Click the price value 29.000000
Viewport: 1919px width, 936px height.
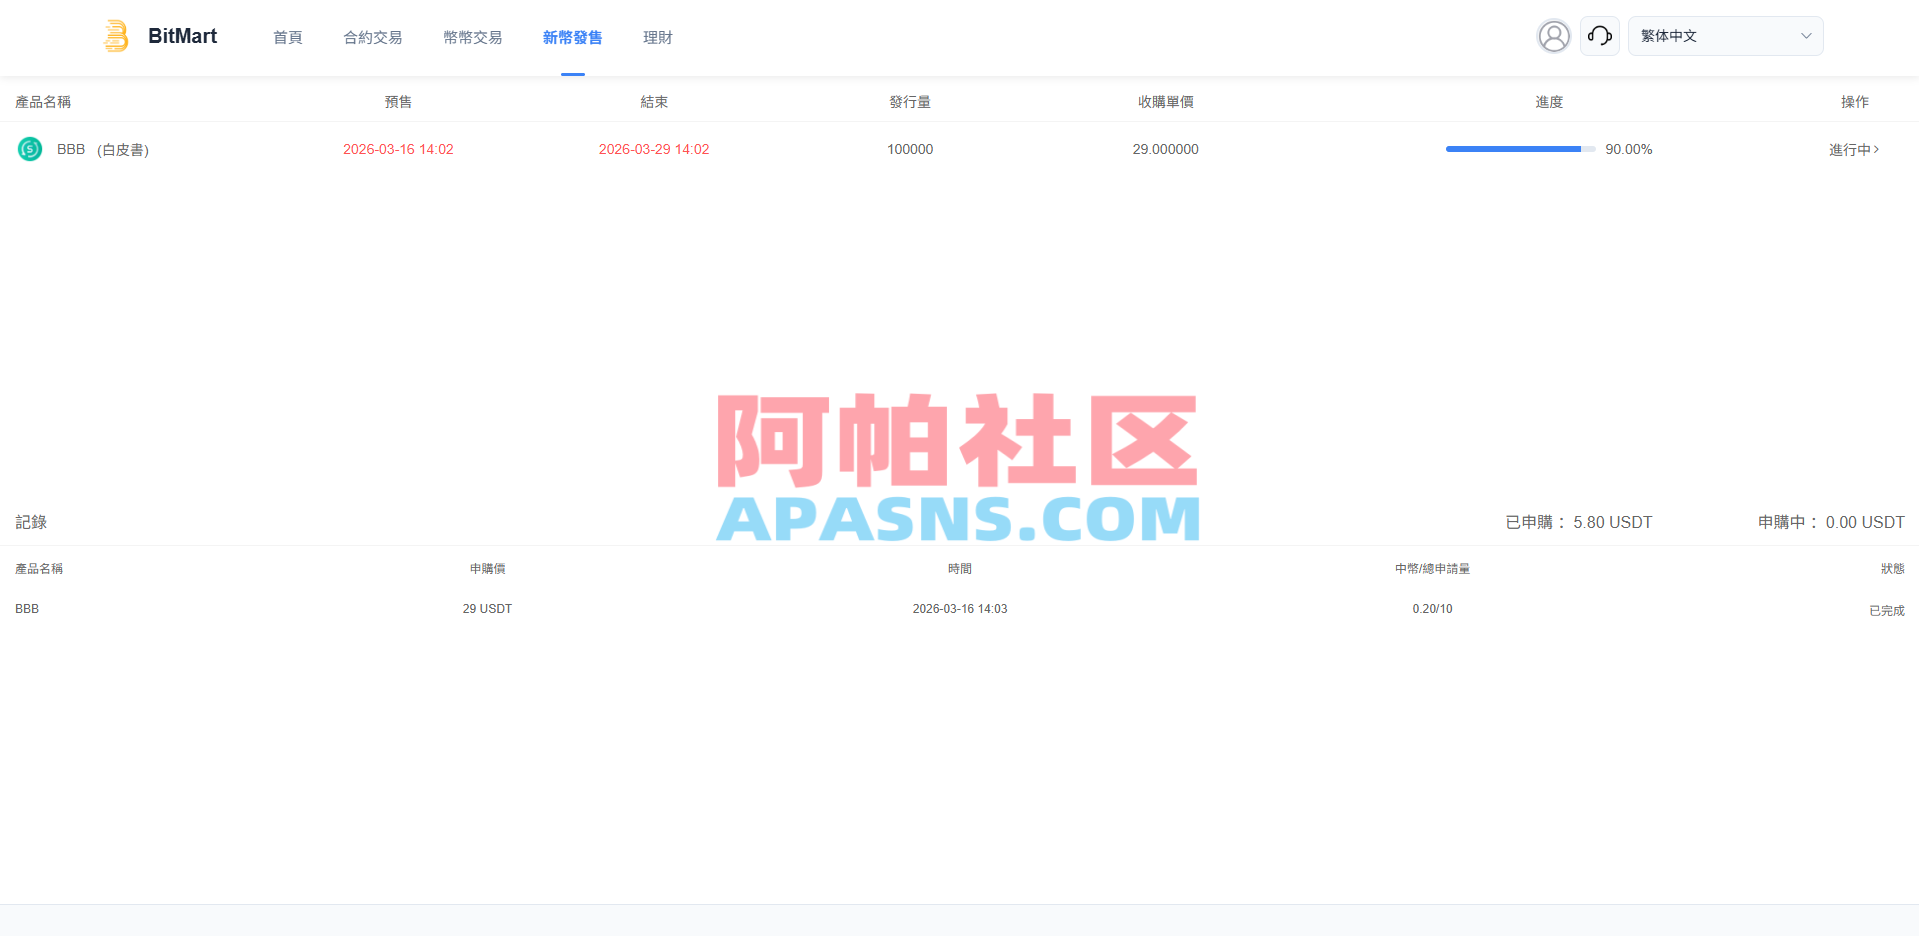pyautogui.click(x=1165, y=149)
